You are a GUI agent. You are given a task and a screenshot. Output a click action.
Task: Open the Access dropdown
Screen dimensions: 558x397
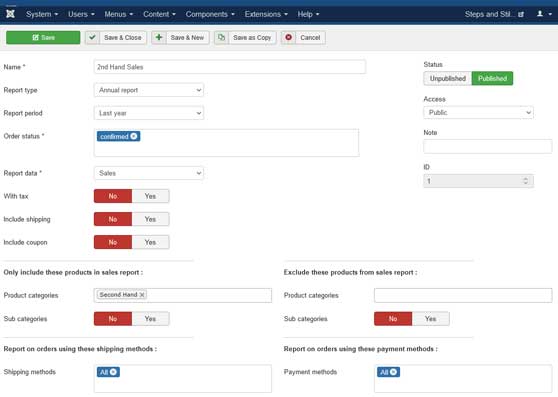478,112
